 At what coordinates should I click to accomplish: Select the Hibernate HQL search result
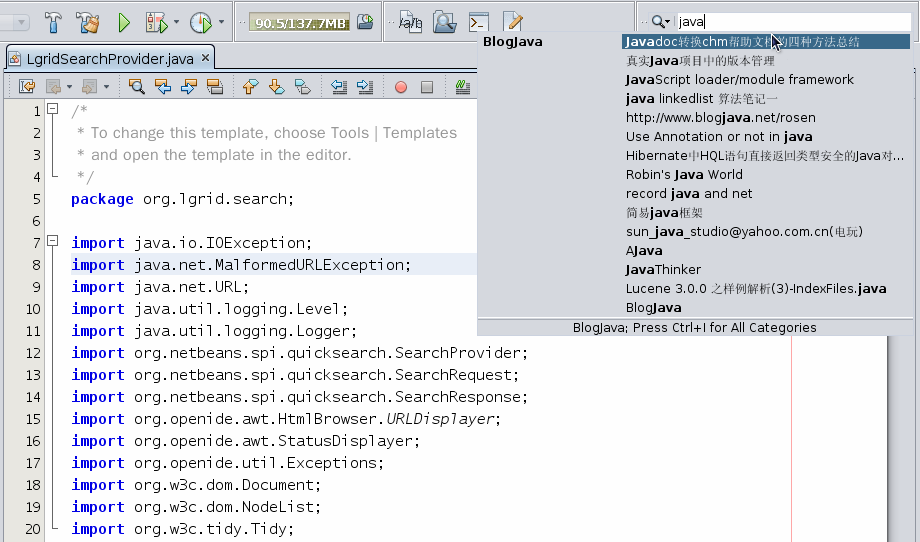click(x=766, y=155)
